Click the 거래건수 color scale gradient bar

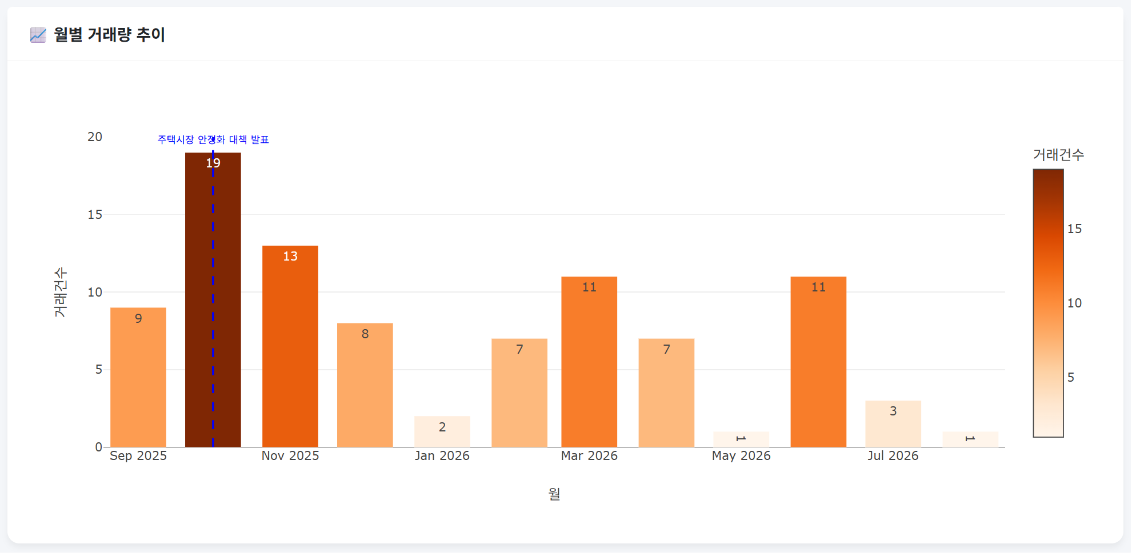[1048, 303]
